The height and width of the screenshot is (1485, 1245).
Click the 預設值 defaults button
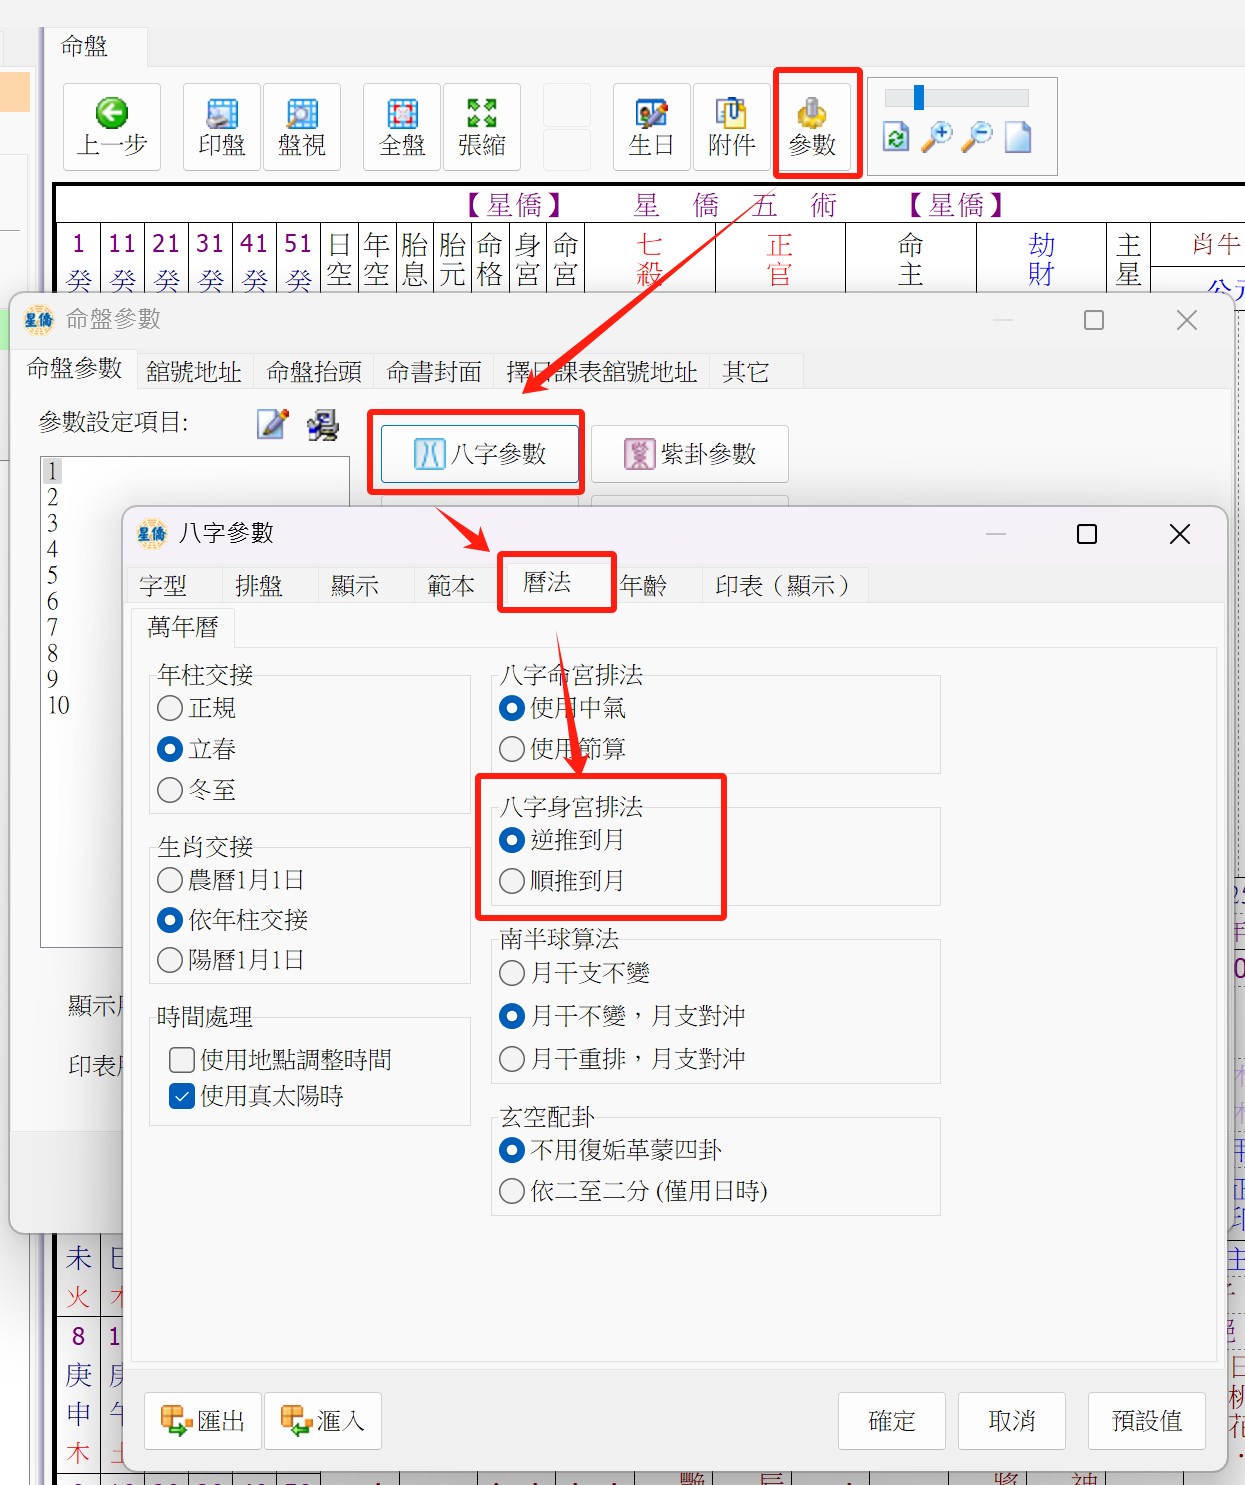1146,1420
